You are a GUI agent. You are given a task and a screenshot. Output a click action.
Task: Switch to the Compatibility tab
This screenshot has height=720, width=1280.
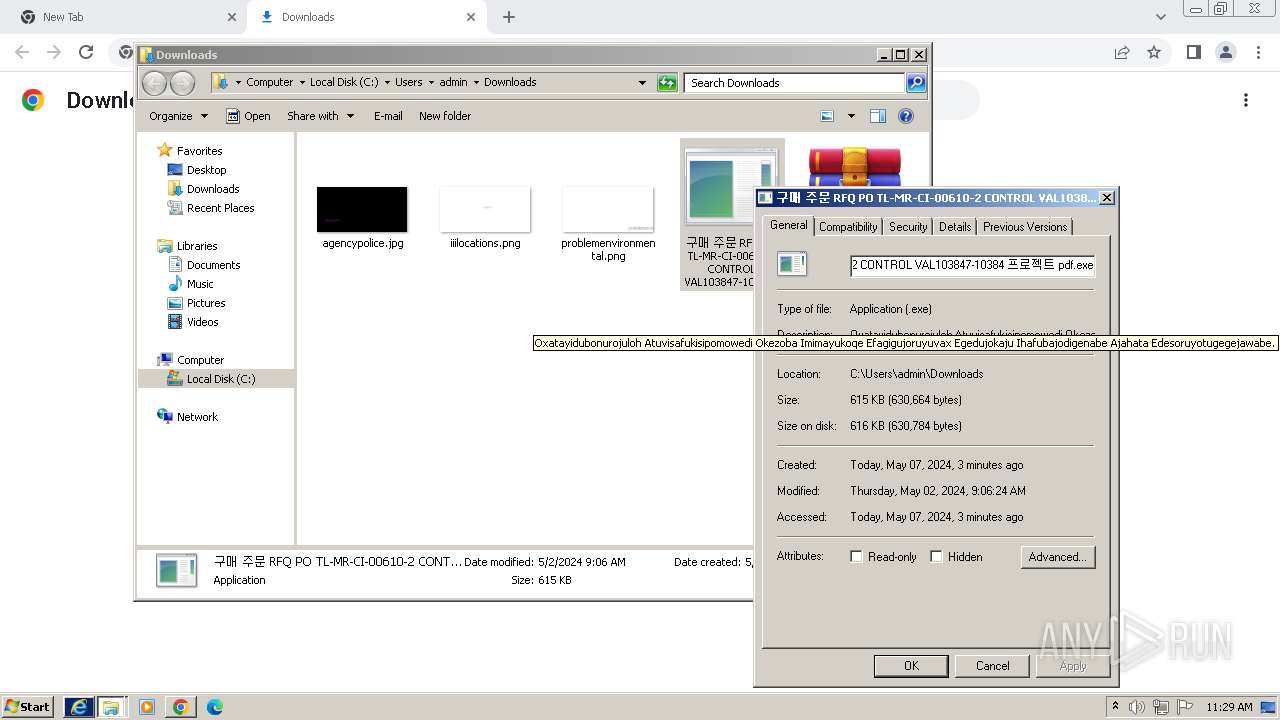(848, 227)
